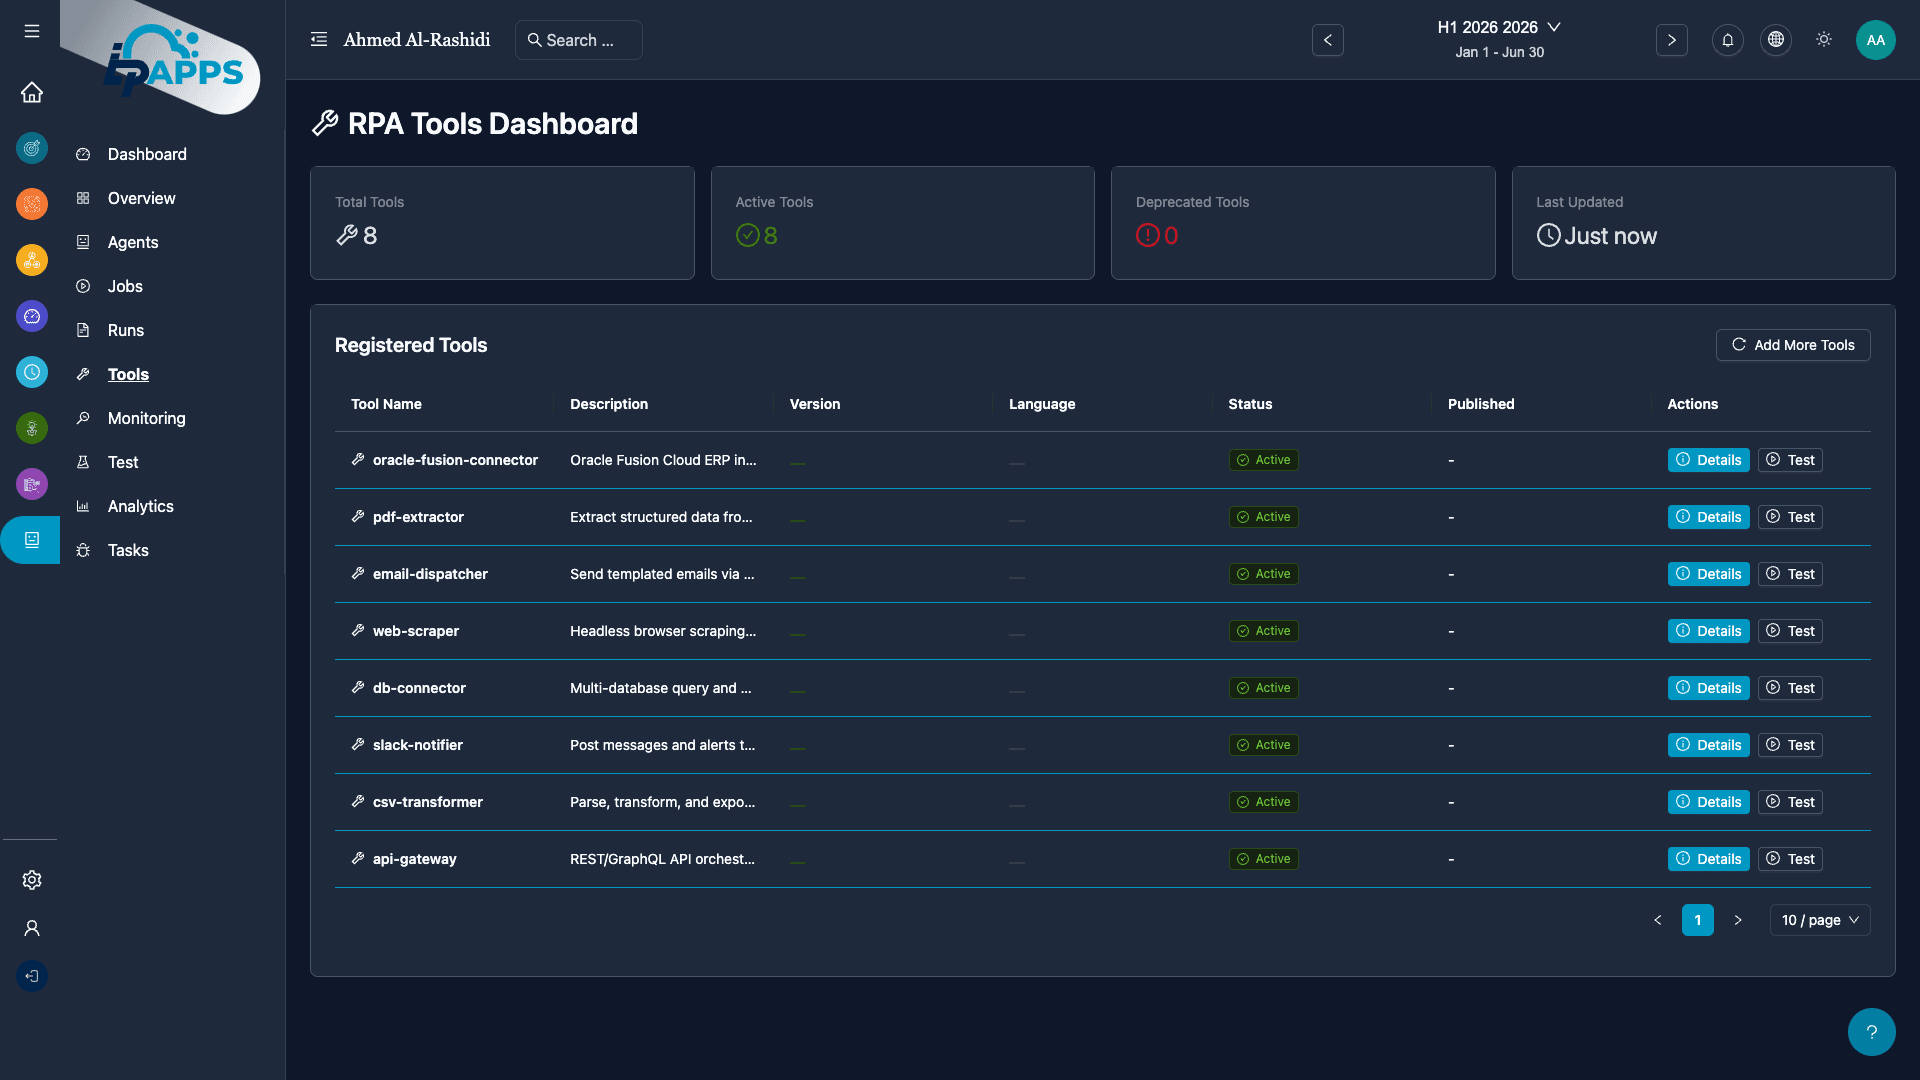Click the highlighted Tasks app icon in sidebar

(x=31, y=540)
